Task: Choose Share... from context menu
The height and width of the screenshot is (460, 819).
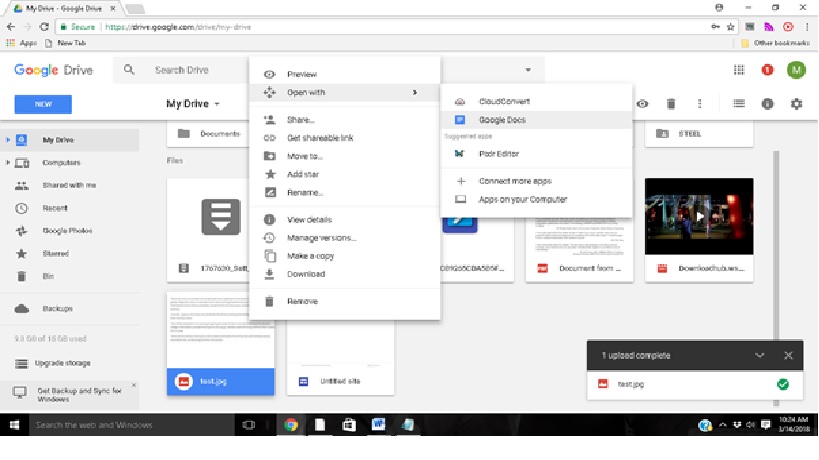Action: [345, 120]
